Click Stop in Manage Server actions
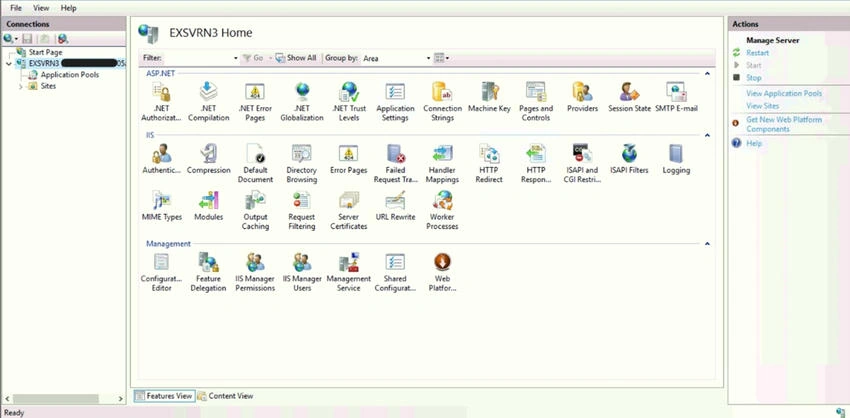The width and height of the screenshot is (850, 418). (754, 78)
